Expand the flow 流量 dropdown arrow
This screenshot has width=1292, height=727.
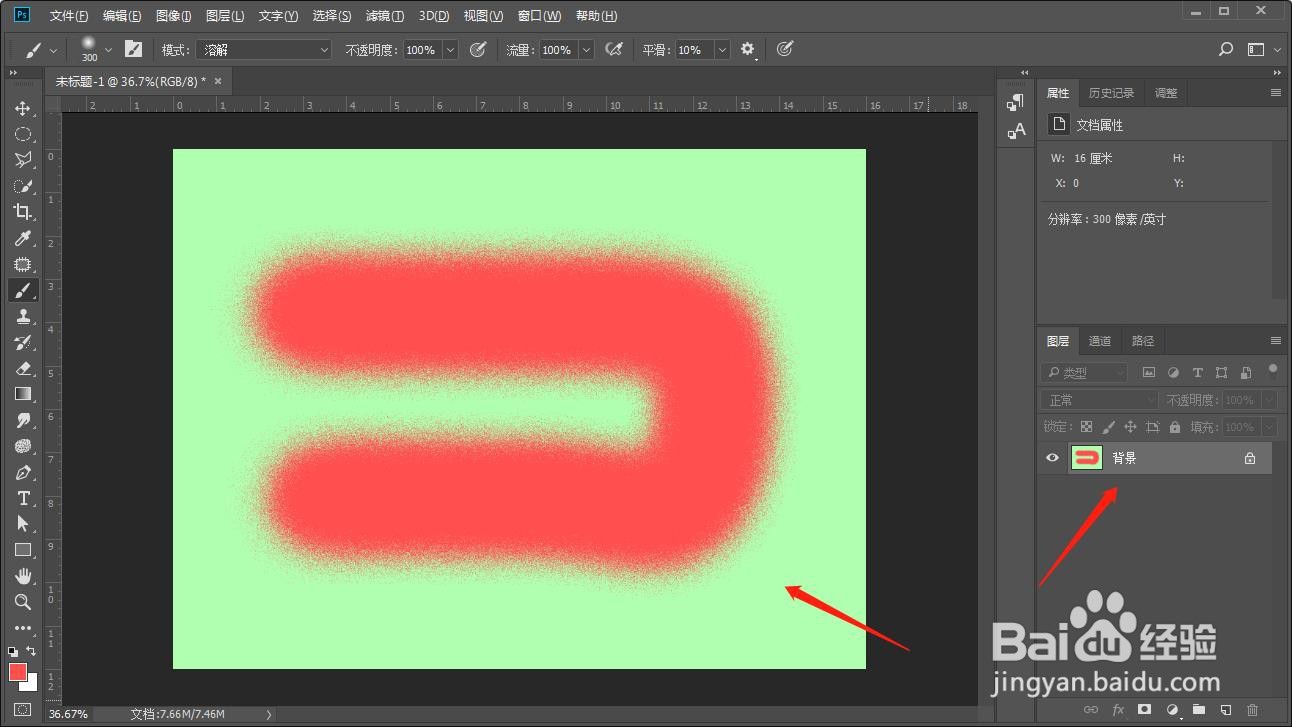pyautogui.click(x=586, y=49)
